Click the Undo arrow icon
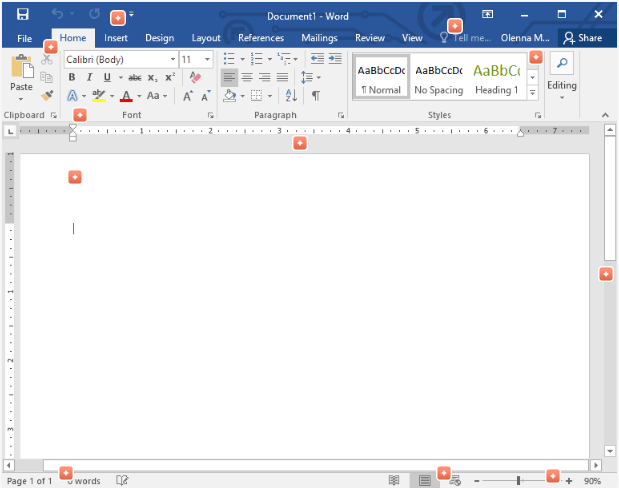 click(x=58, y=14)
